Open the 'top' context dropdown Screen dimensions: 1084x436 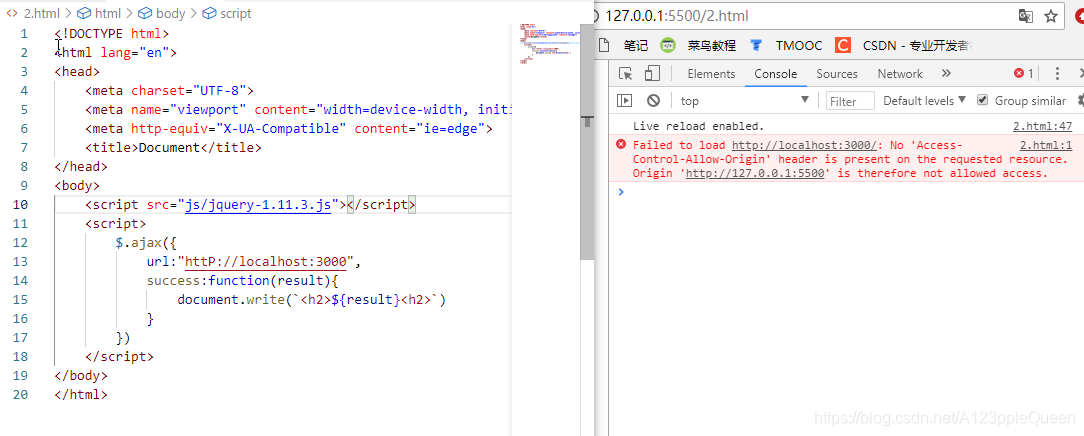tap(745, 101)
